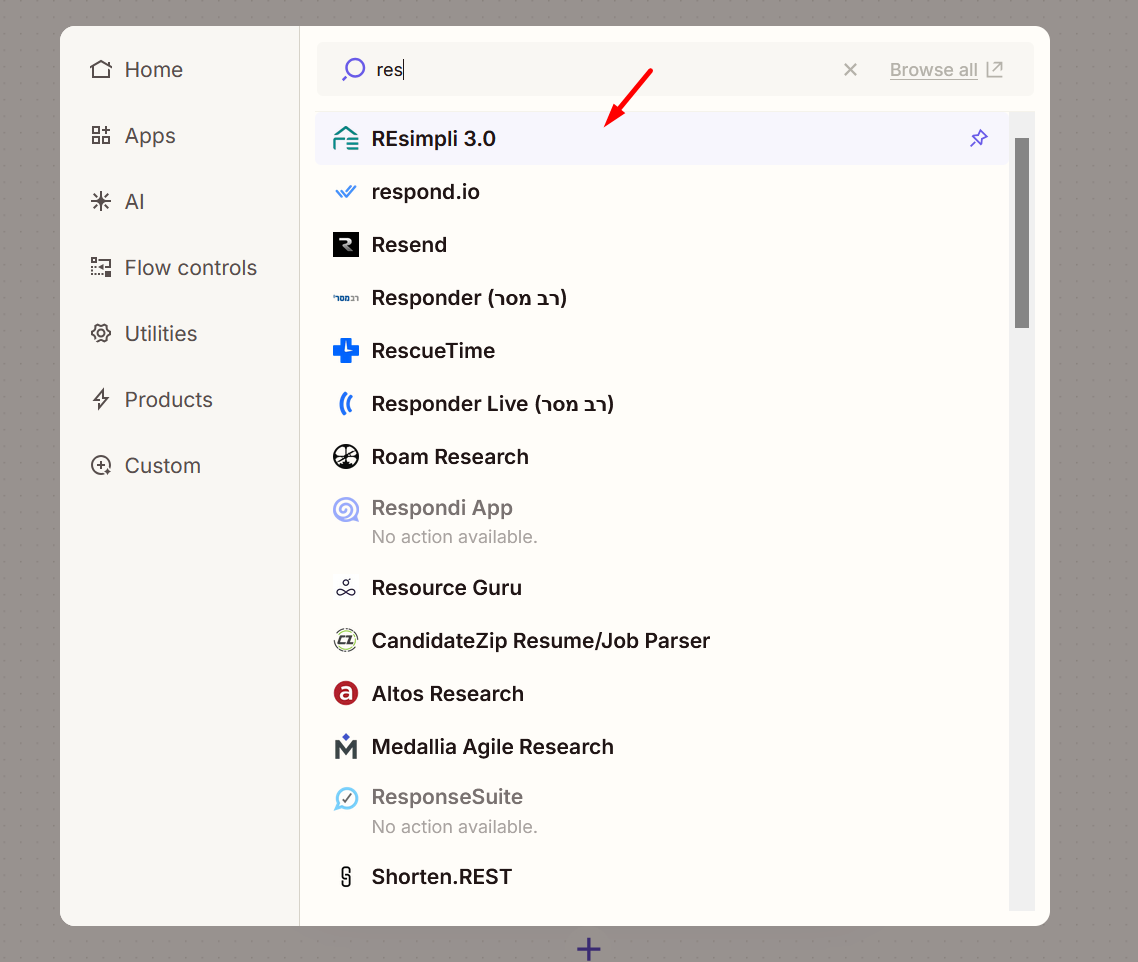Select the Roam Research app
This screenshot has height=962, width=1138.
661,457
